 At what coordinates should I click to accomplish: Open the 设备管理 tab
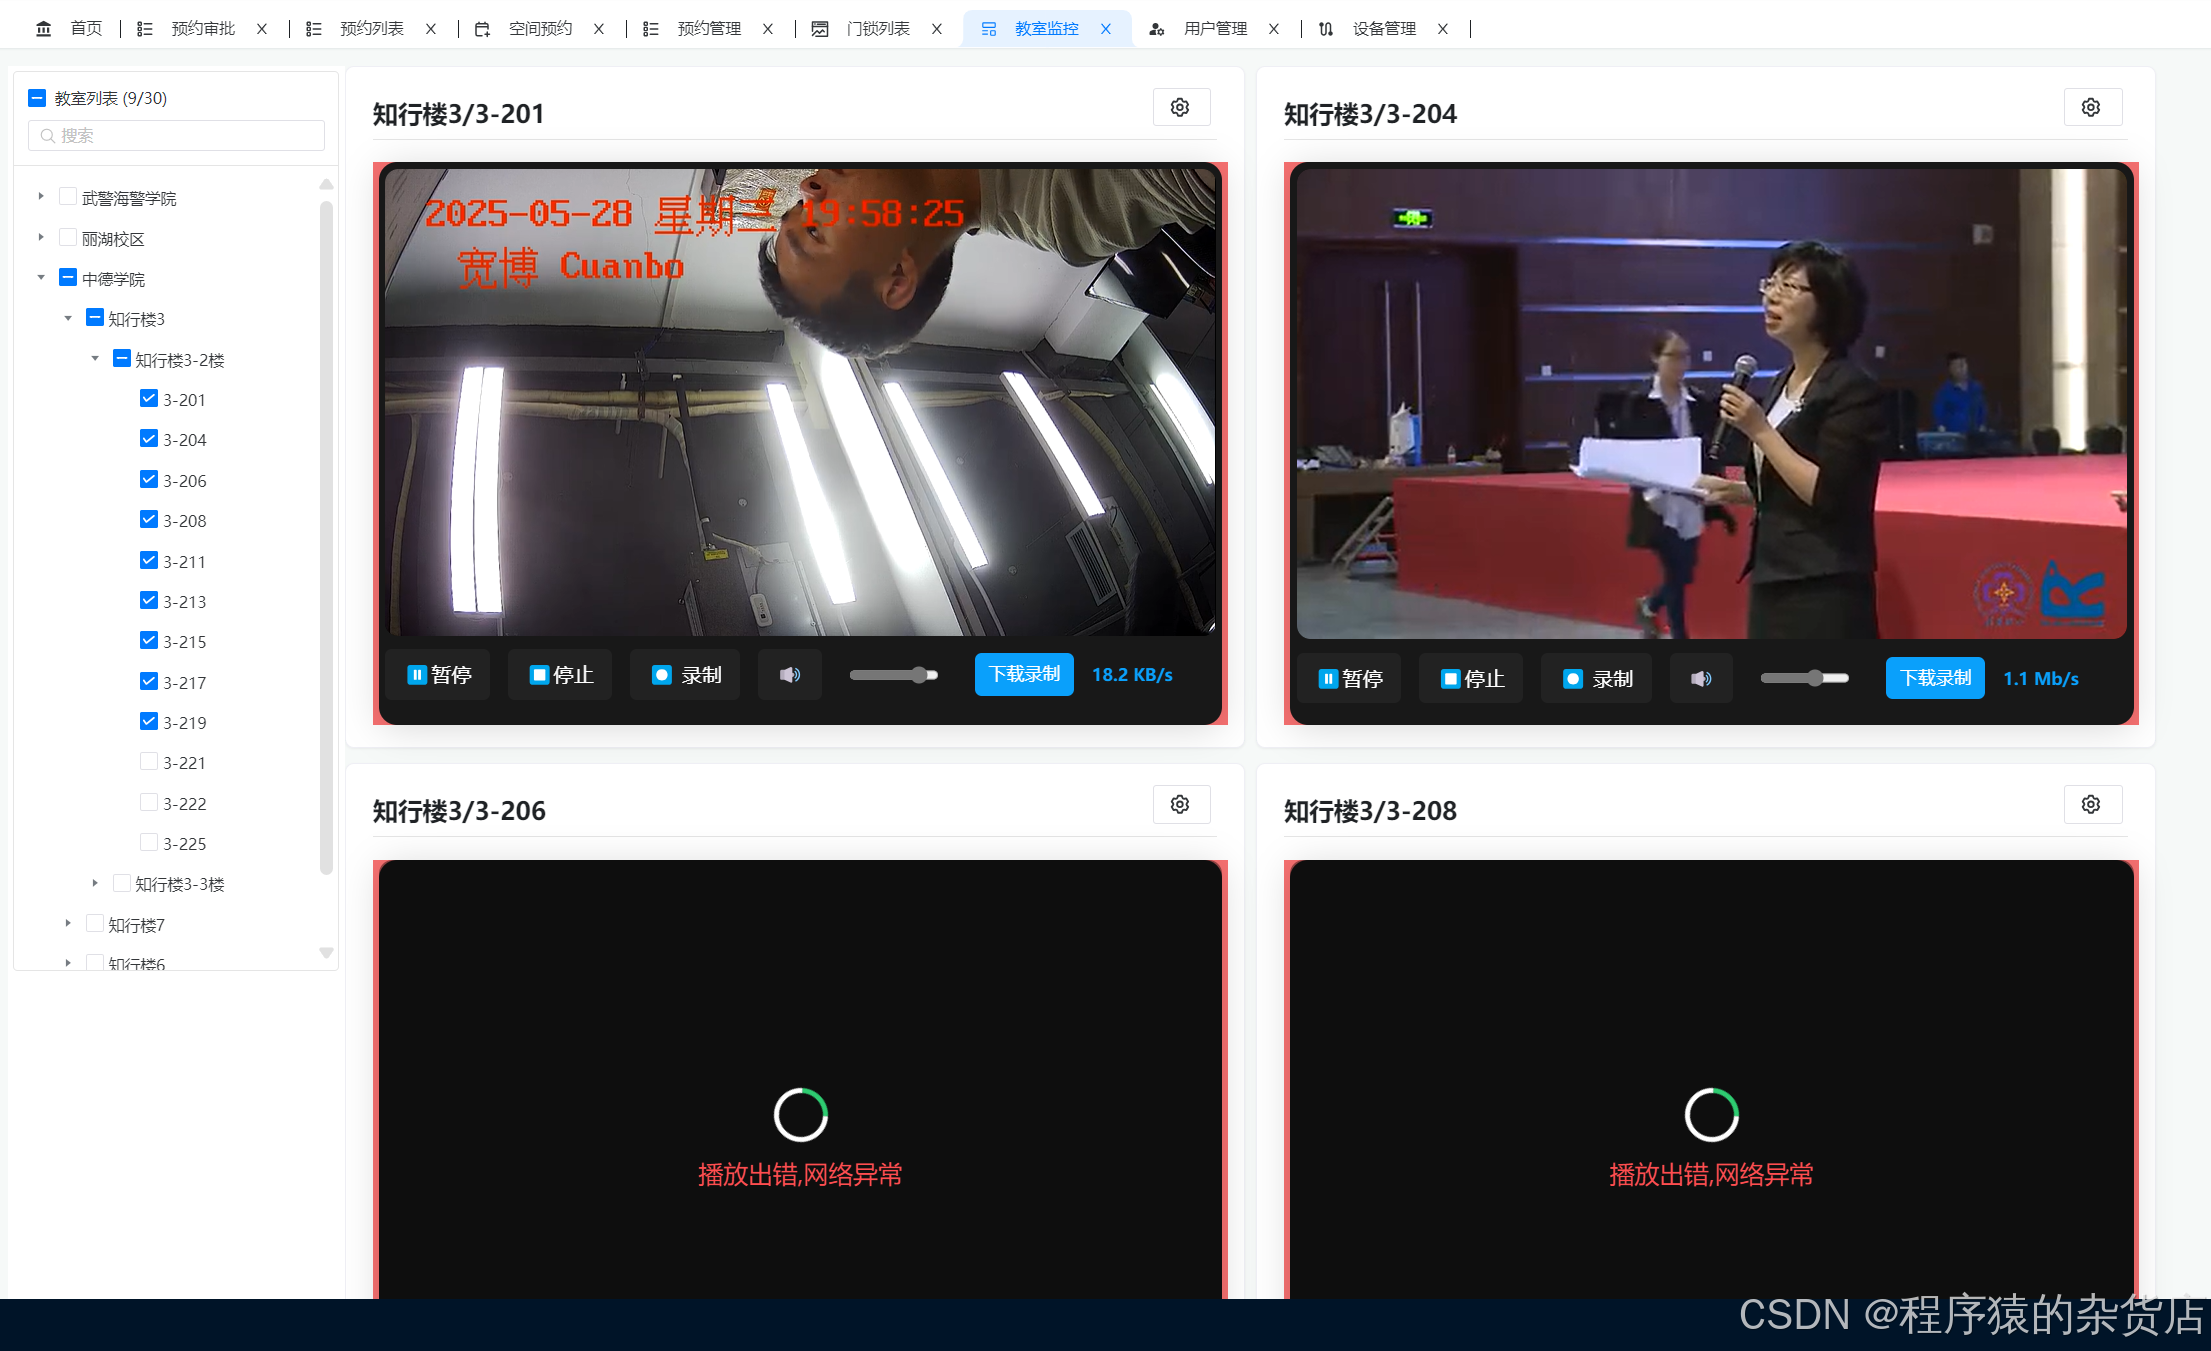(x=1383, y=29)
